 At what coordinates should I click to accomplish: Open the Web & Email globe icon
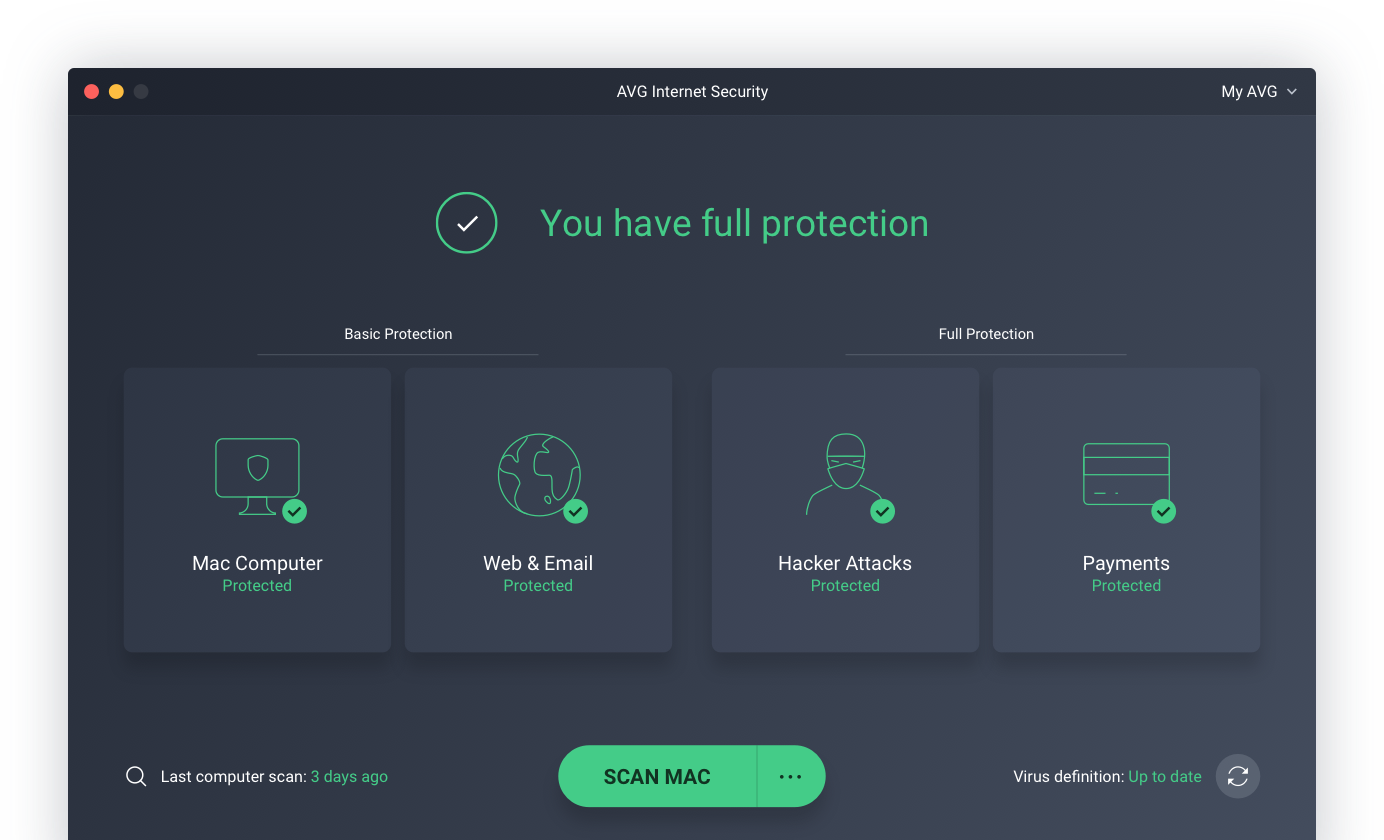538,475
